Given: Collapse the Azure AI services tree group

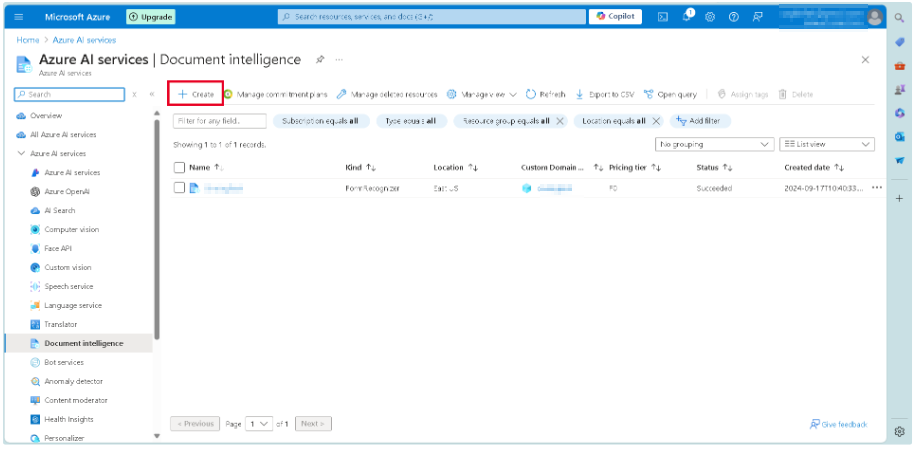Looking at the screenshot, I should pyautogui.click(x=22, y=153).
